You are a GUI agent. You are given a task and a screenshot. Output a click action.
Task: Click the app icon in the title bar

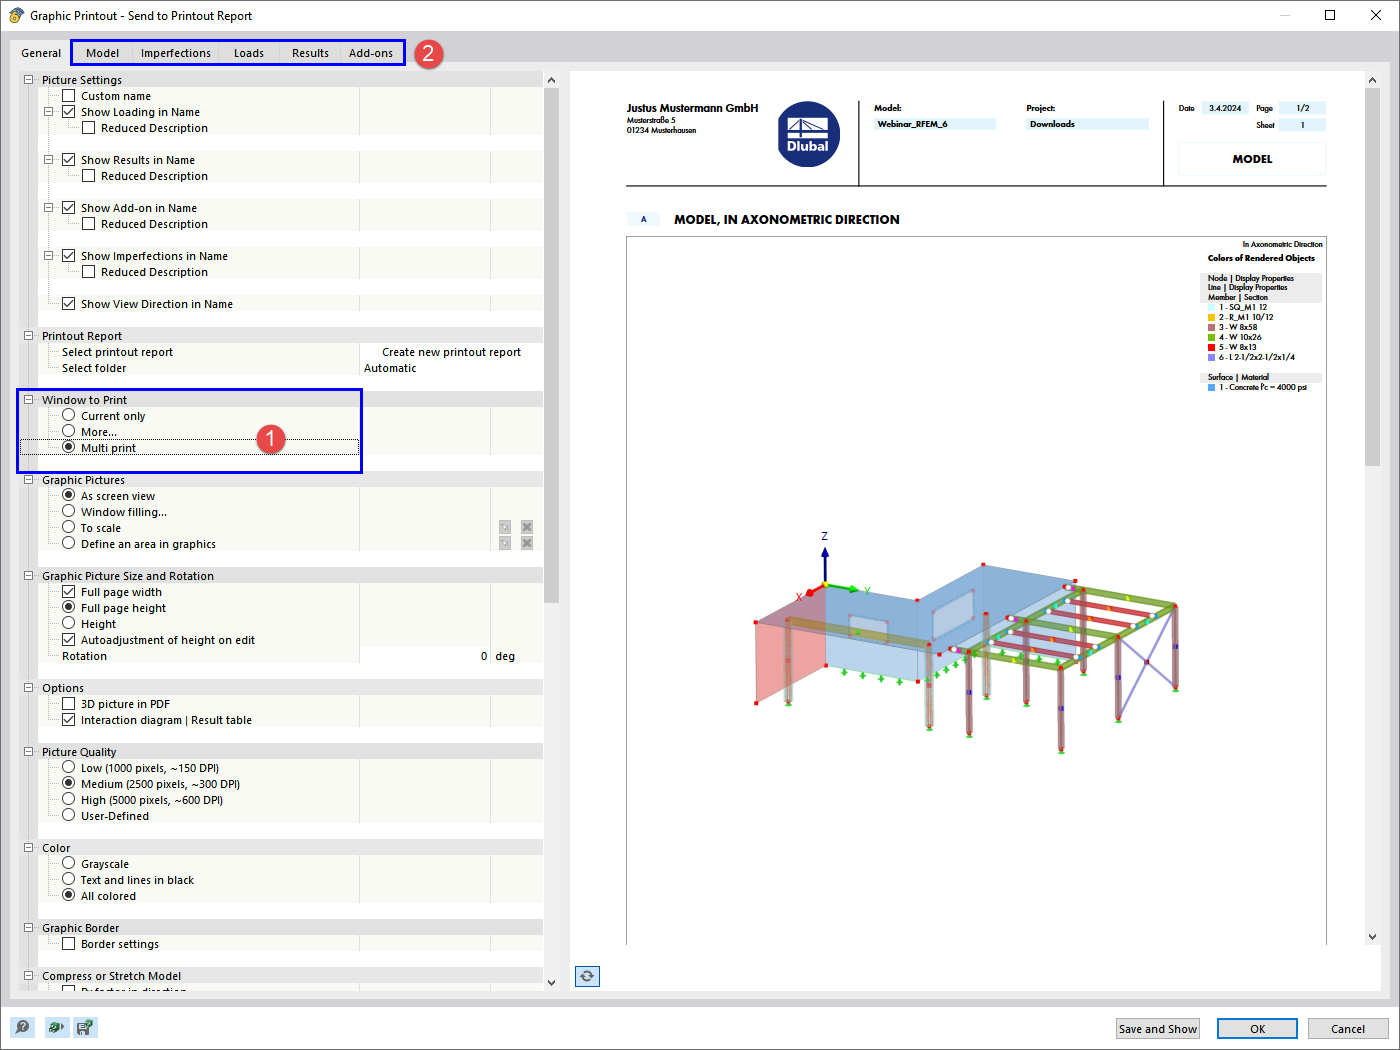click(x=16, y=15)
